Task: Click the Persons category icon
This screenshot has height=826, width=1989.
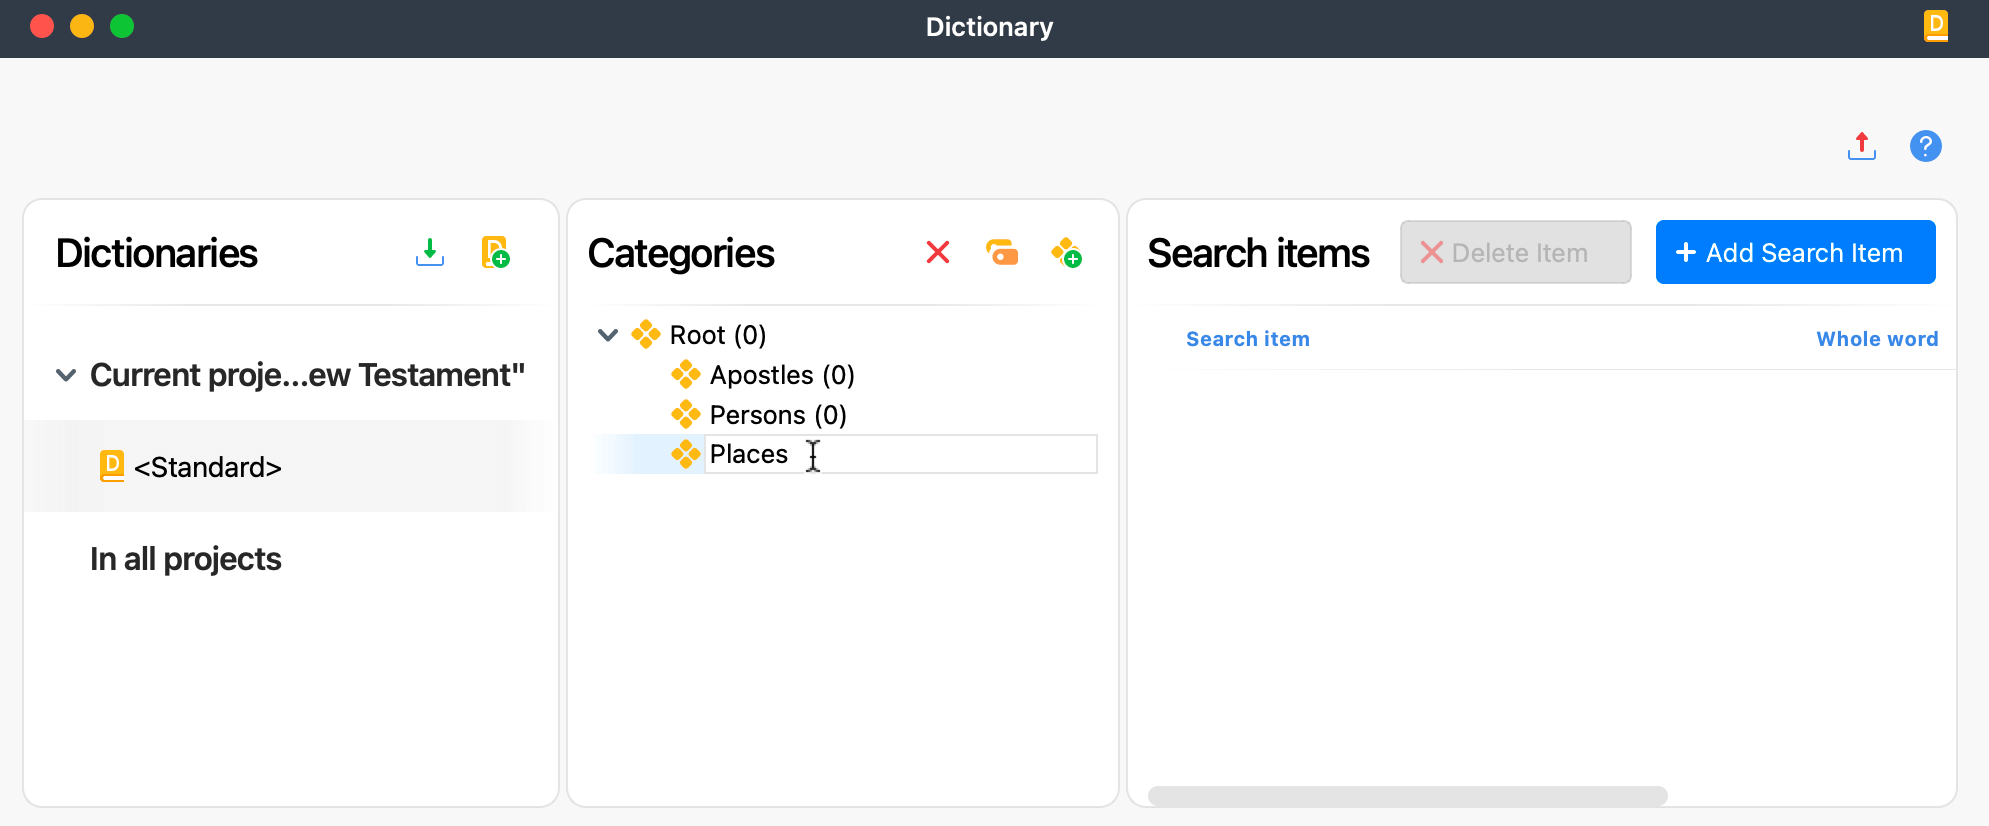Action: (686, 414)
